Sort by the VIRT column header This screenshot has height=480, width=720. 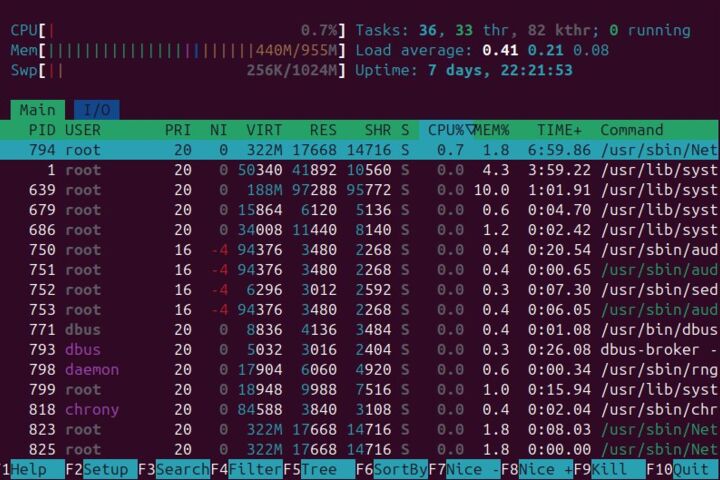tap(264, 130)
